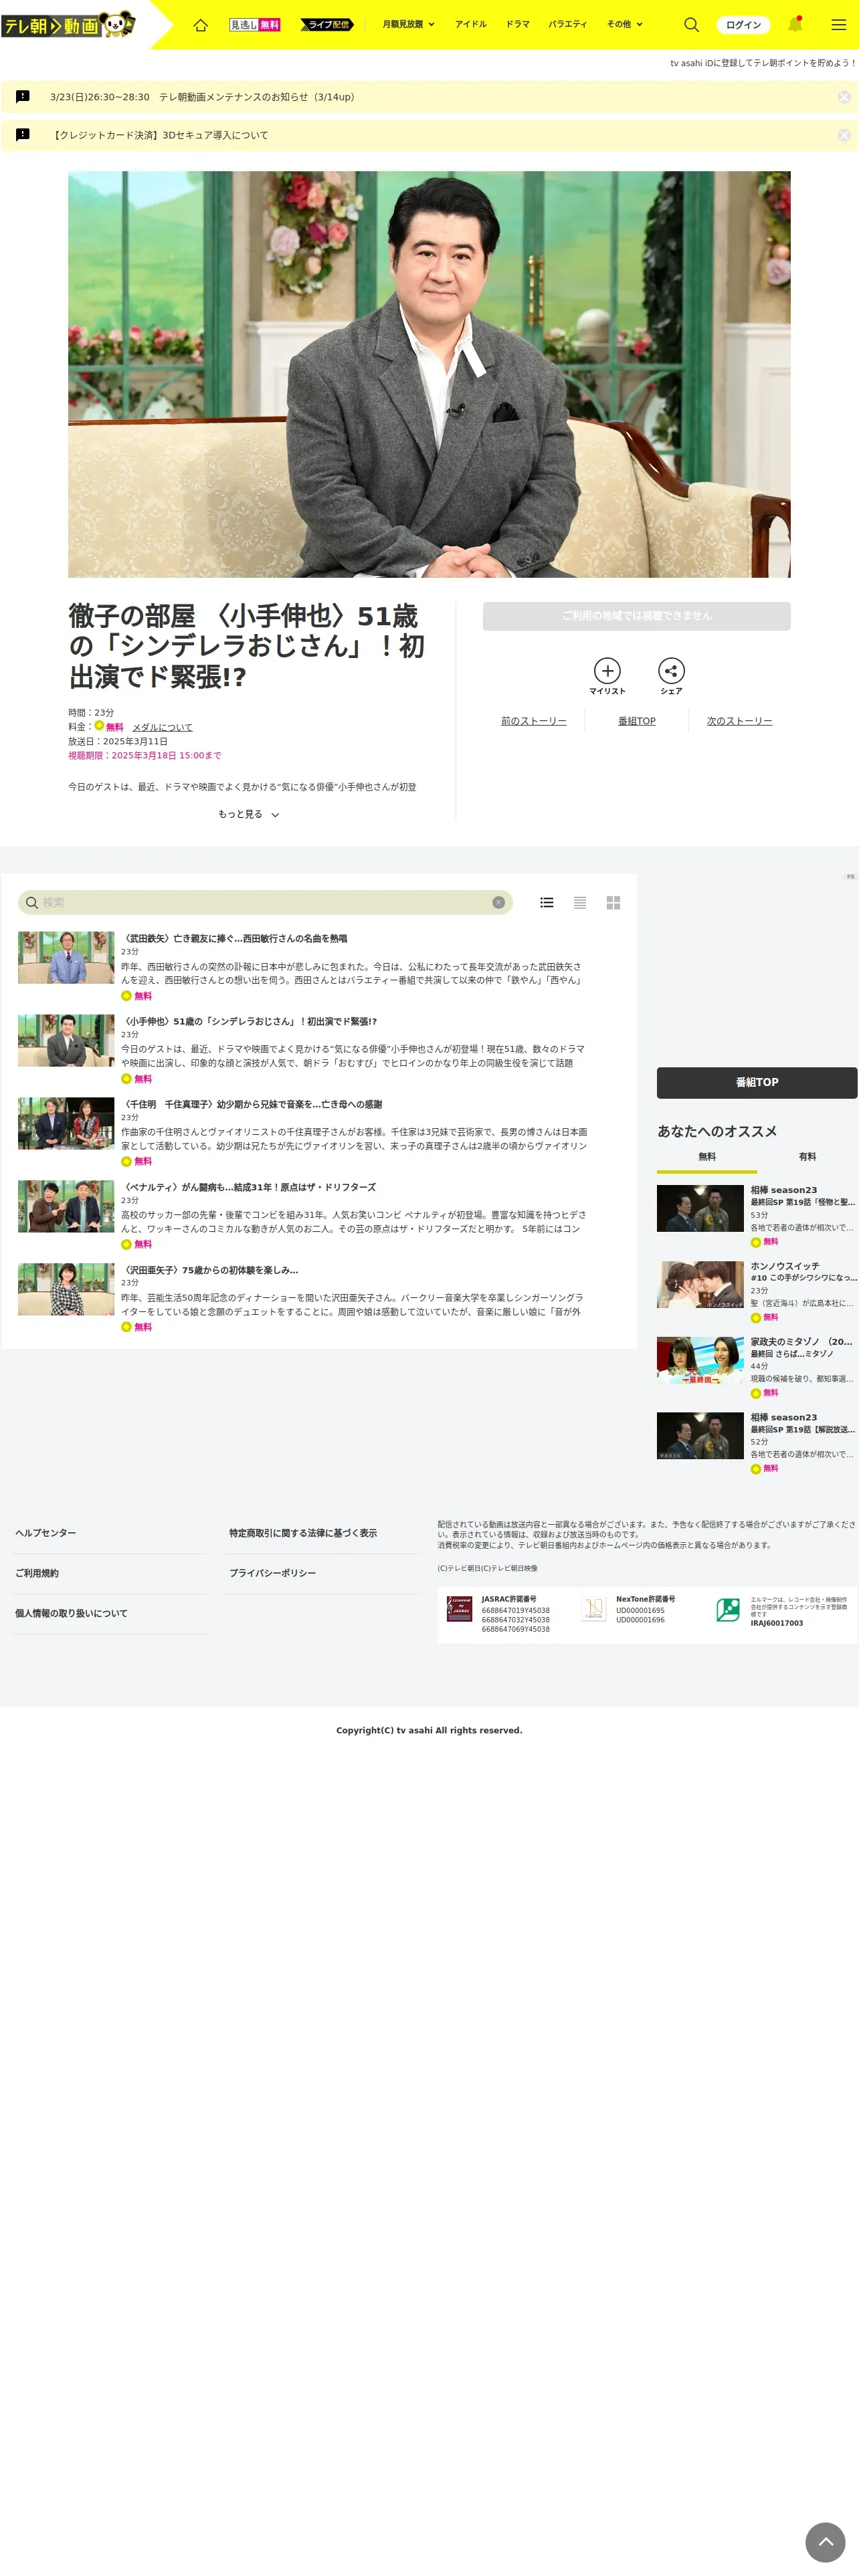Open 武田鉄矢 episode thumbnail
This screenshot has width=859, height=2576.
[66, 957]
